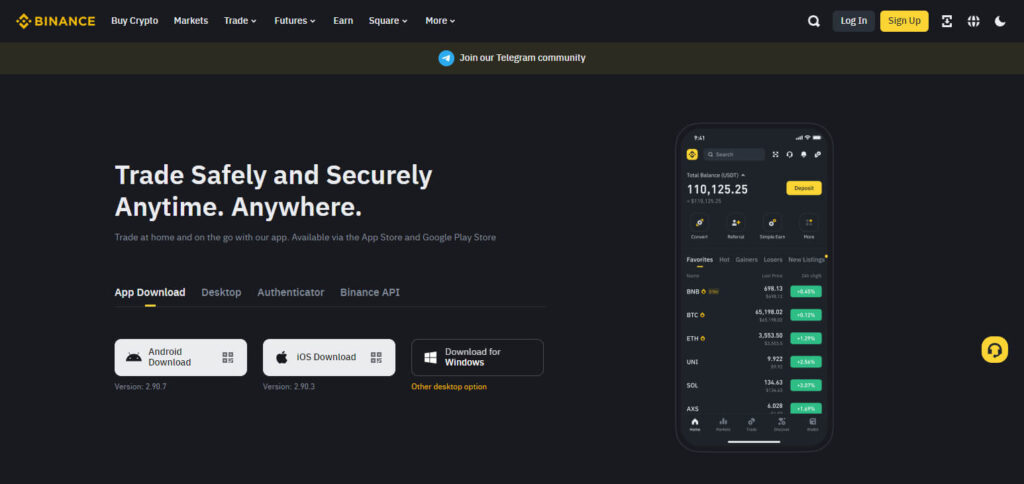Switch to the Authenticator tab
The width and height of the screenshot is (1024, 484).
pos(291,293)
